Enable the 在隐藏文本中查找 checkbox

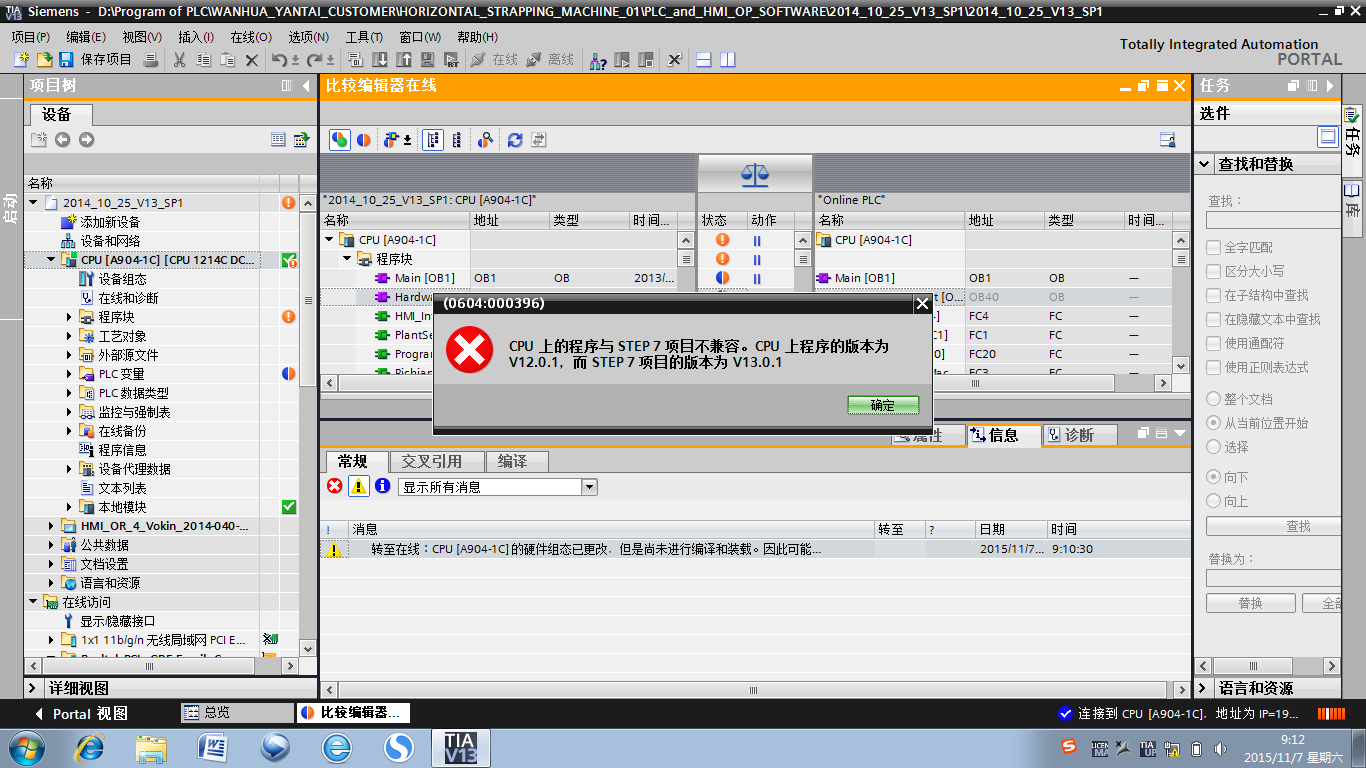(1214, 319)
